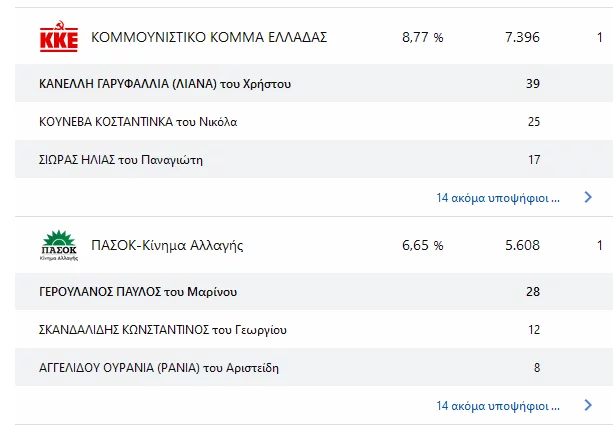The image size is (613, 425).
Task: Click the KKE total of 7.396 votes
Action: (x=522, y=38)
